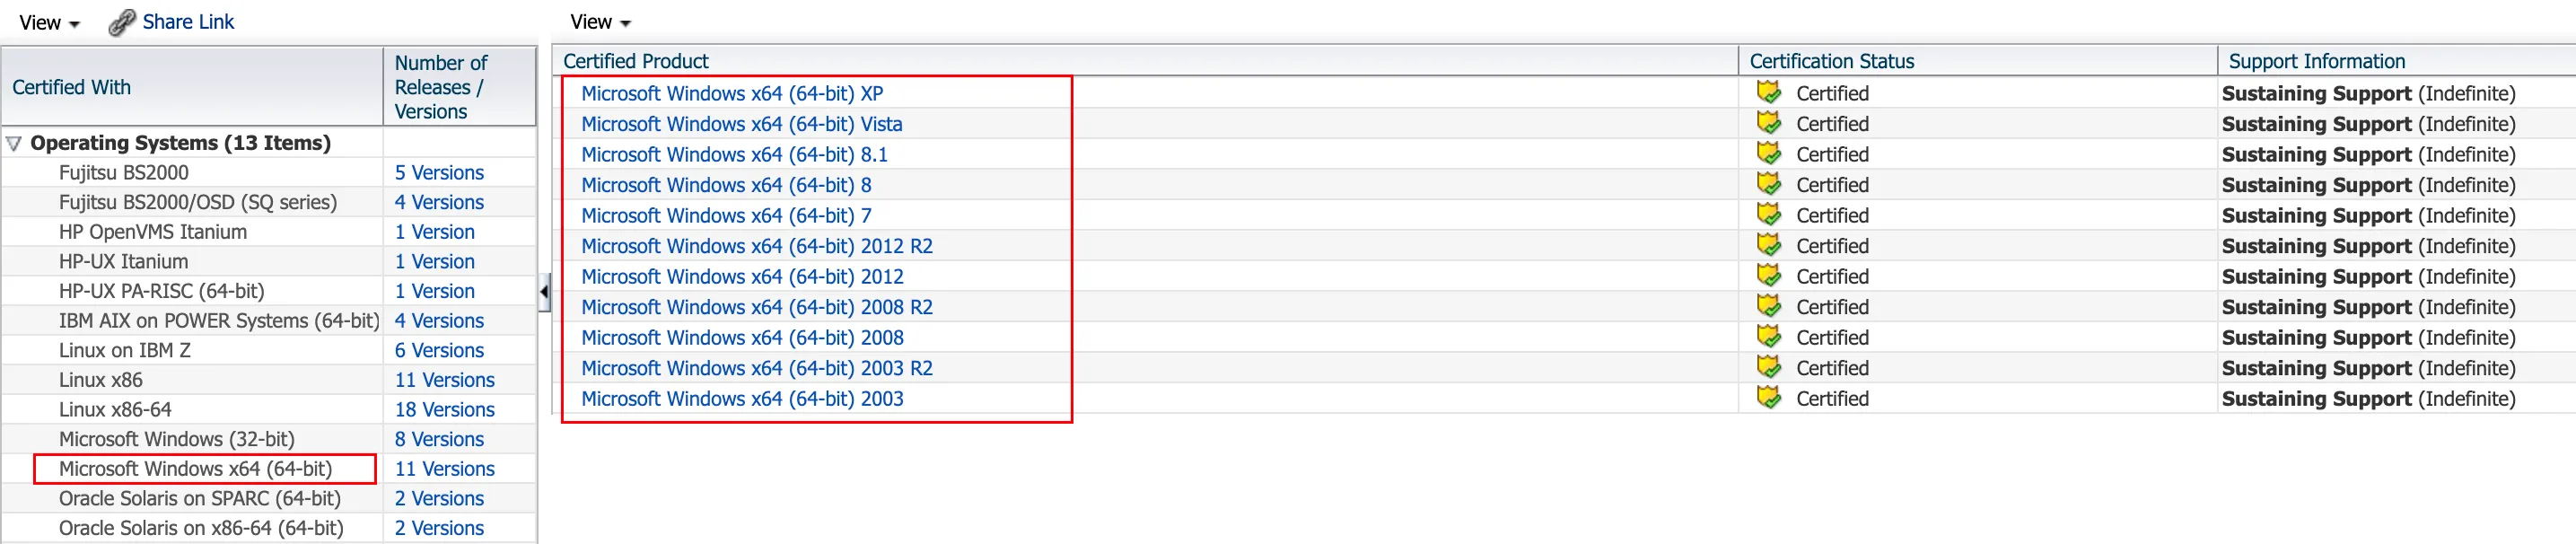Collapse the Operating Systems tree group

[x=14, y=143]
